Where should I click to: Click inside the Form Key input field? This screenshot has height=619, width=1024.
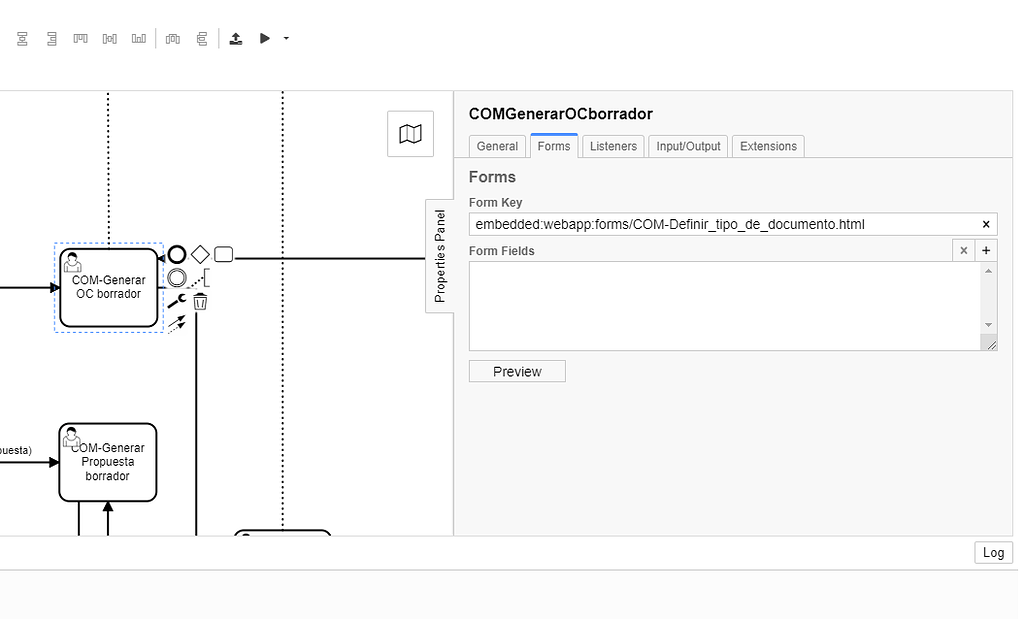pyautogui.click(x=700, y=224)
